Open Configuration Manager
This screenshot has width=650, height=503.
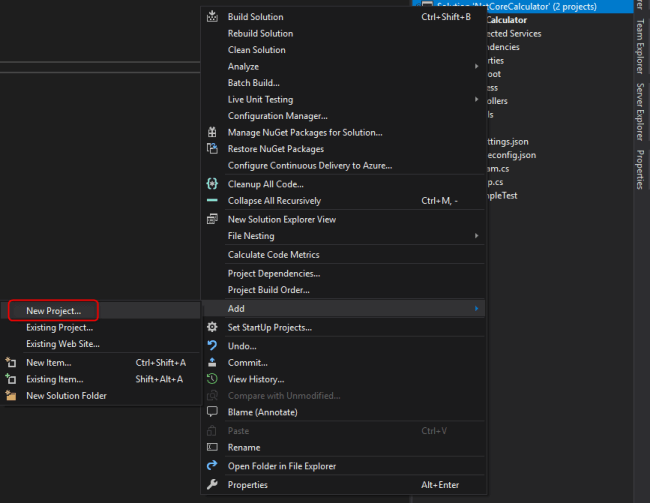point(277,116)
